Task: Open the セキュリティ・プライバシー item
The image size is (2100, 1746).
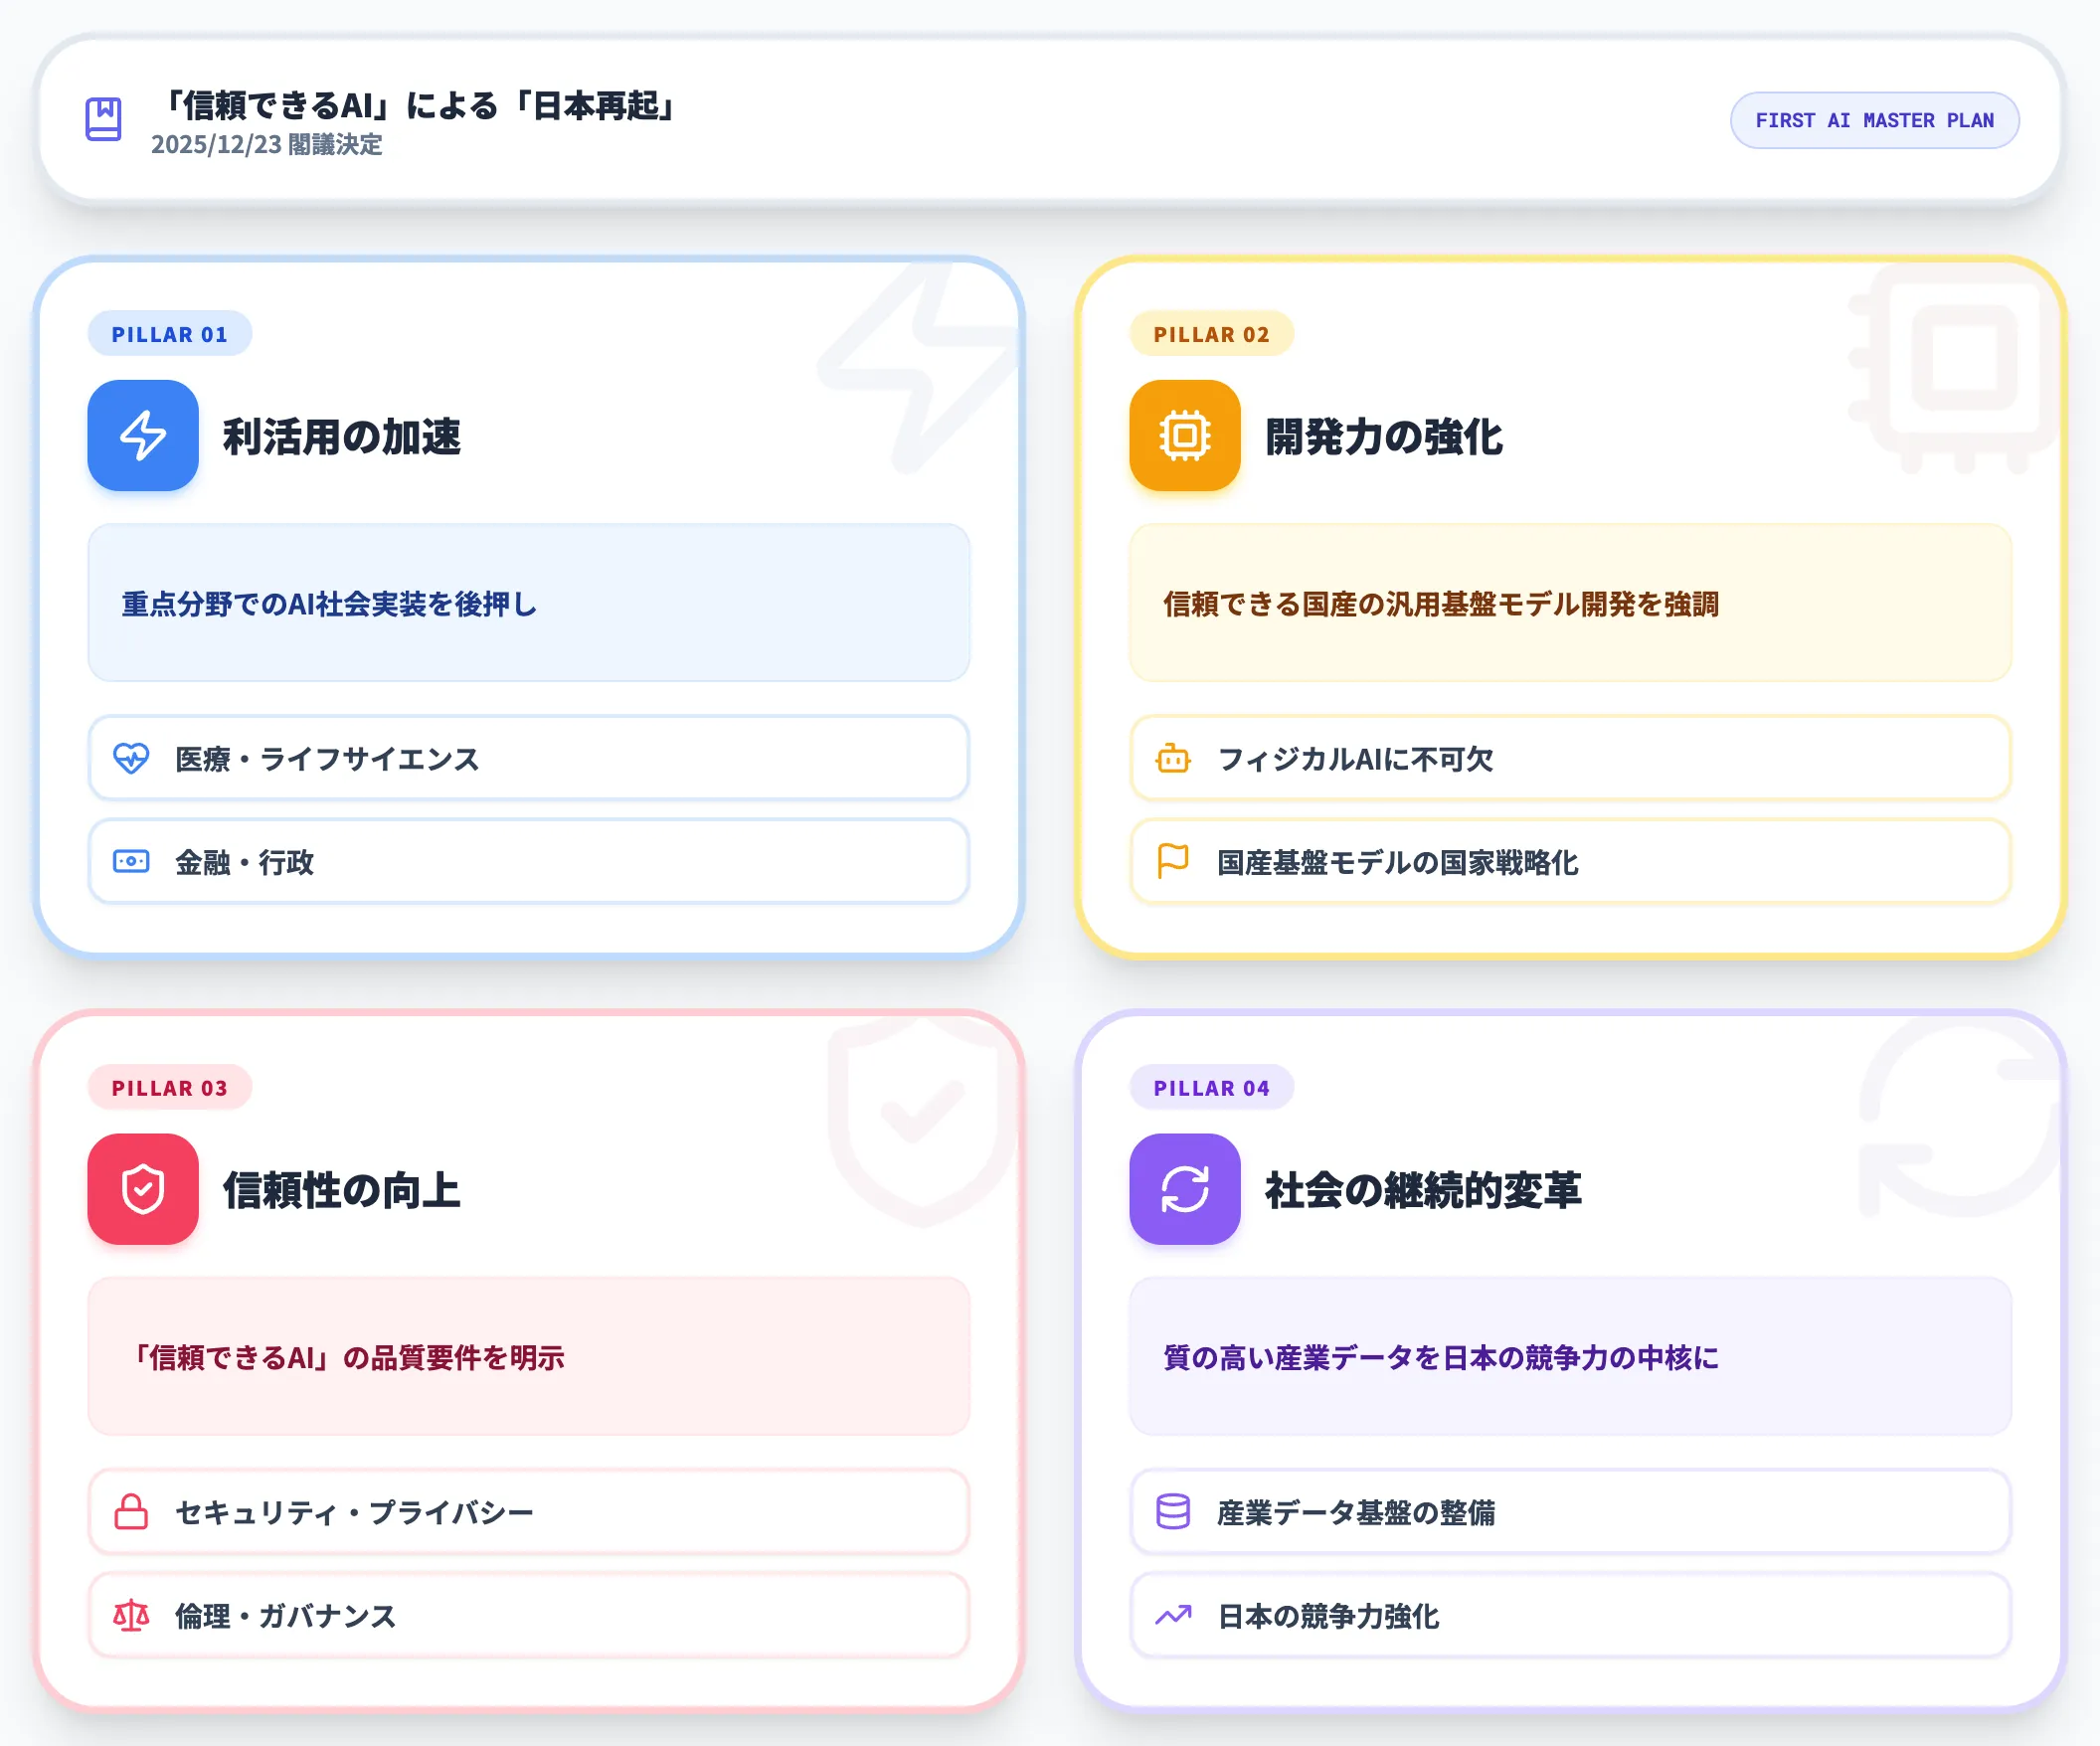Action: click(x=529, y=1511)
